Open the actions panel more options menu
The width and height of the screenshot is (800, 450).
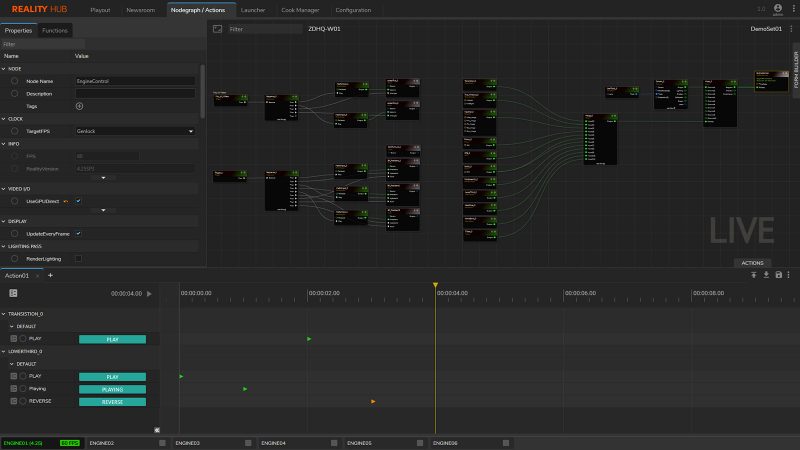tap(788, 275)
